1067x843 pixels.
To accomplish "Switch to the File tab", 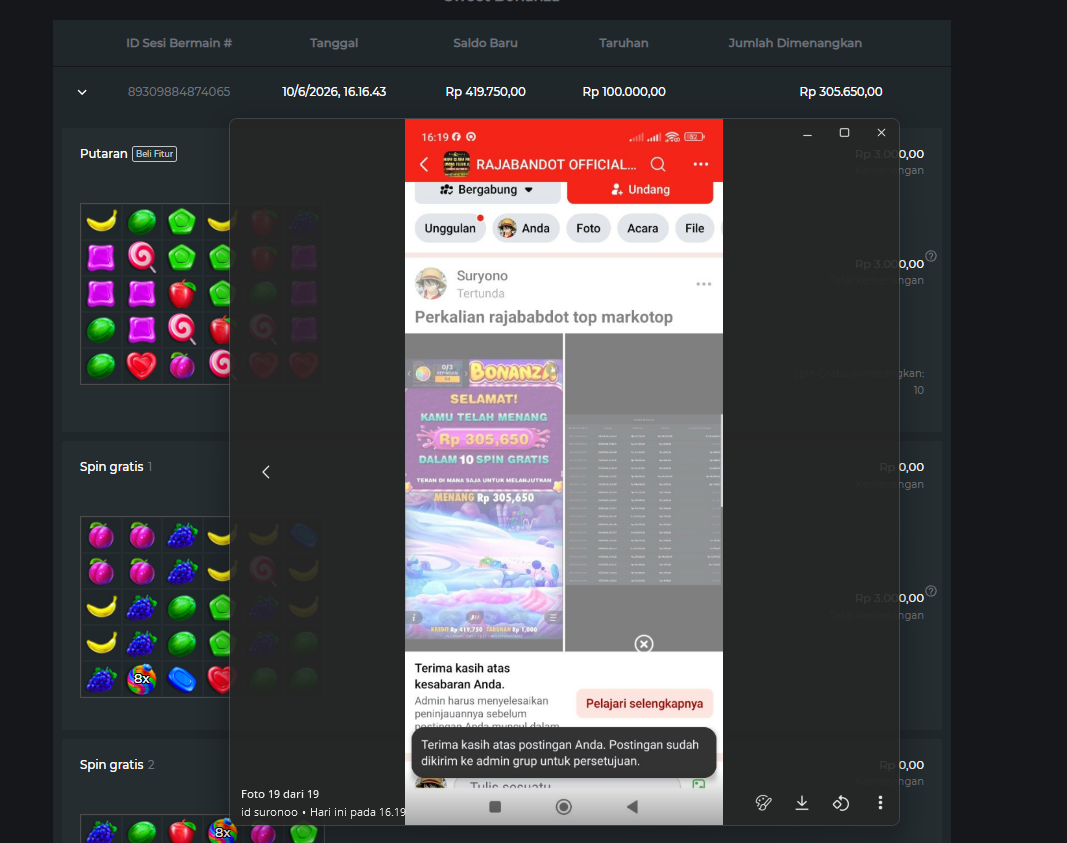I will tap(694, 229).
